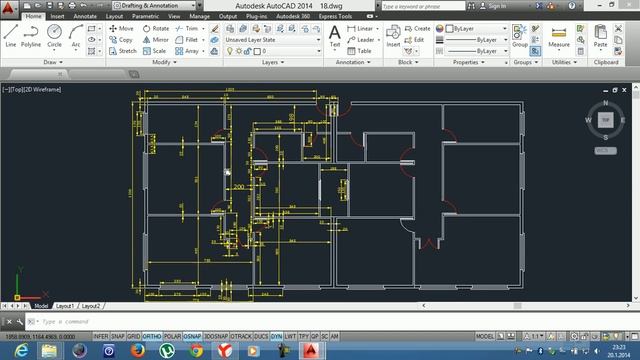Click the Sign In link
This screenshot has height=360, width=640.
tap(497, 6)
